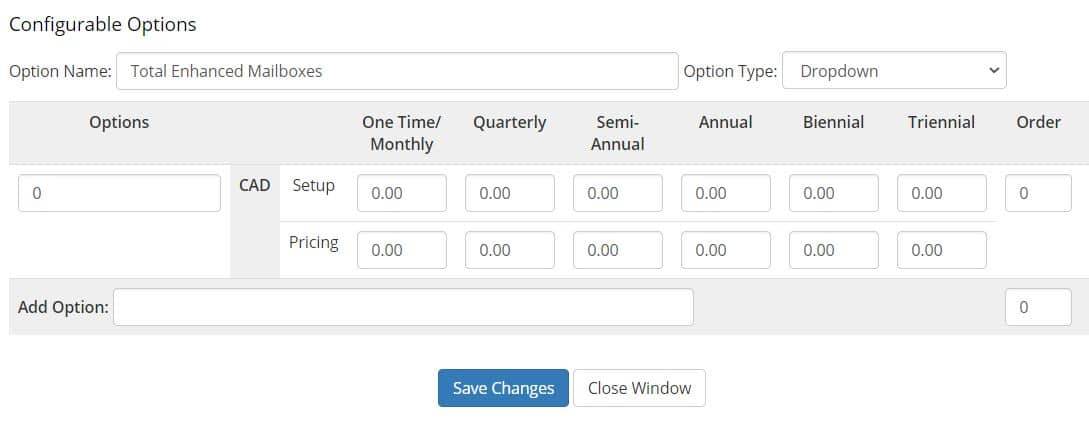Click the Order field in the option row
The height and width of the screenshot is (432, 1089).
[x=1038, y=193]
